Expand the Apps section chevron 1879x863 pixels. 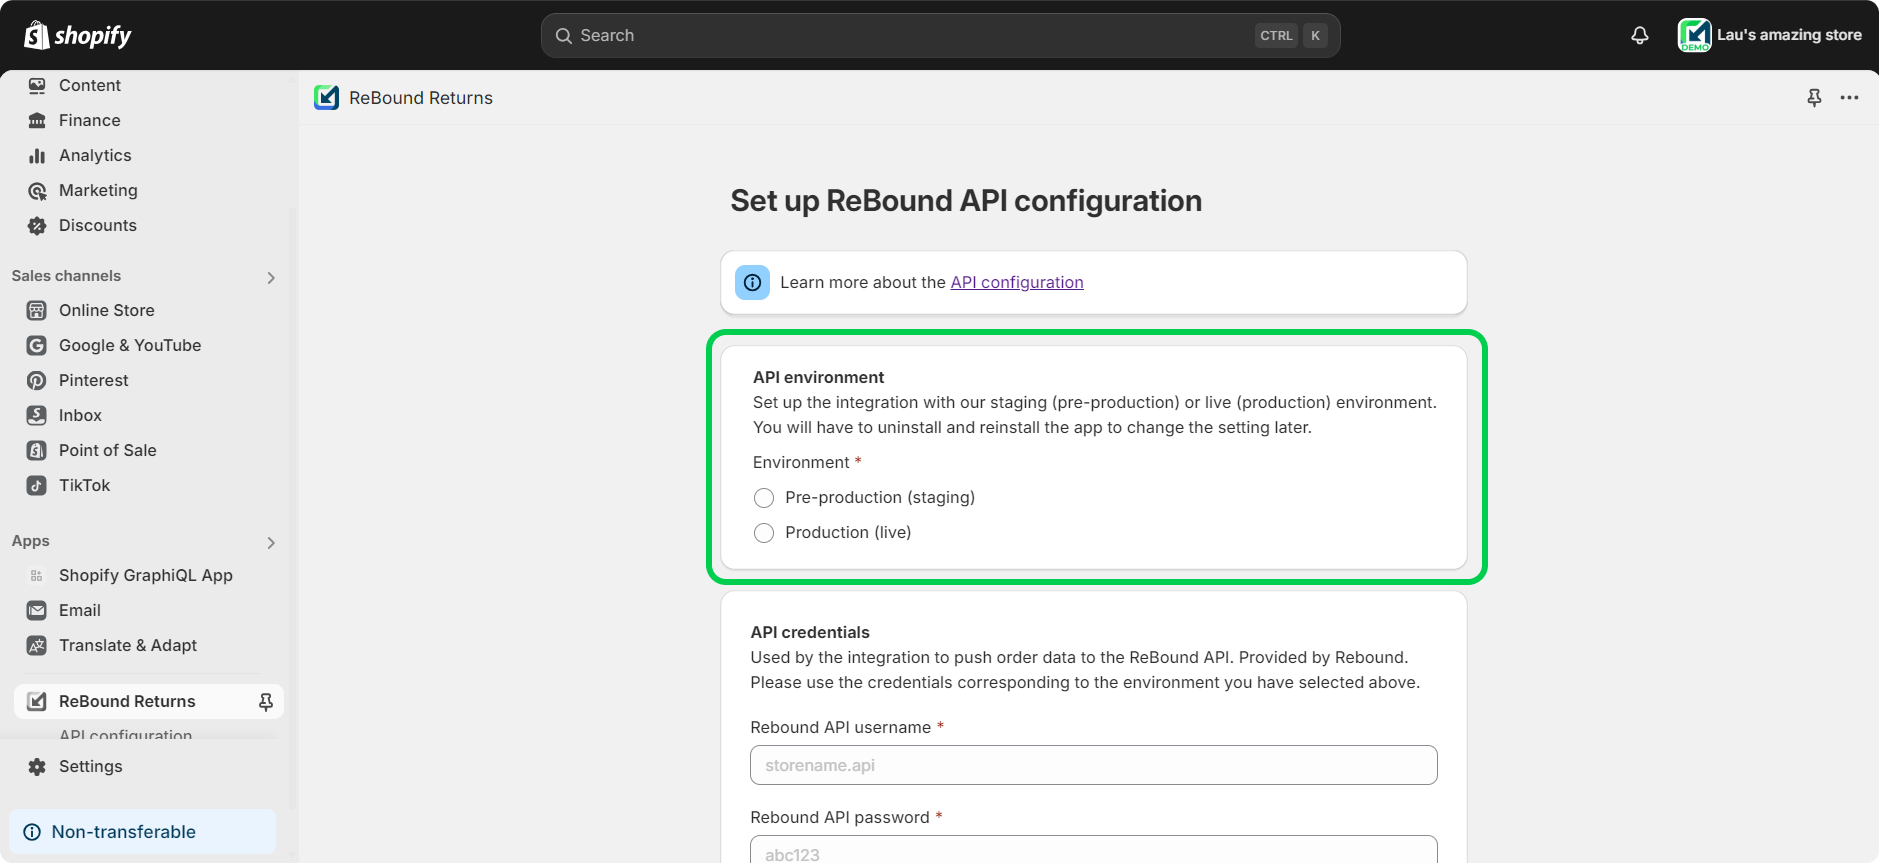coord(271,542)
